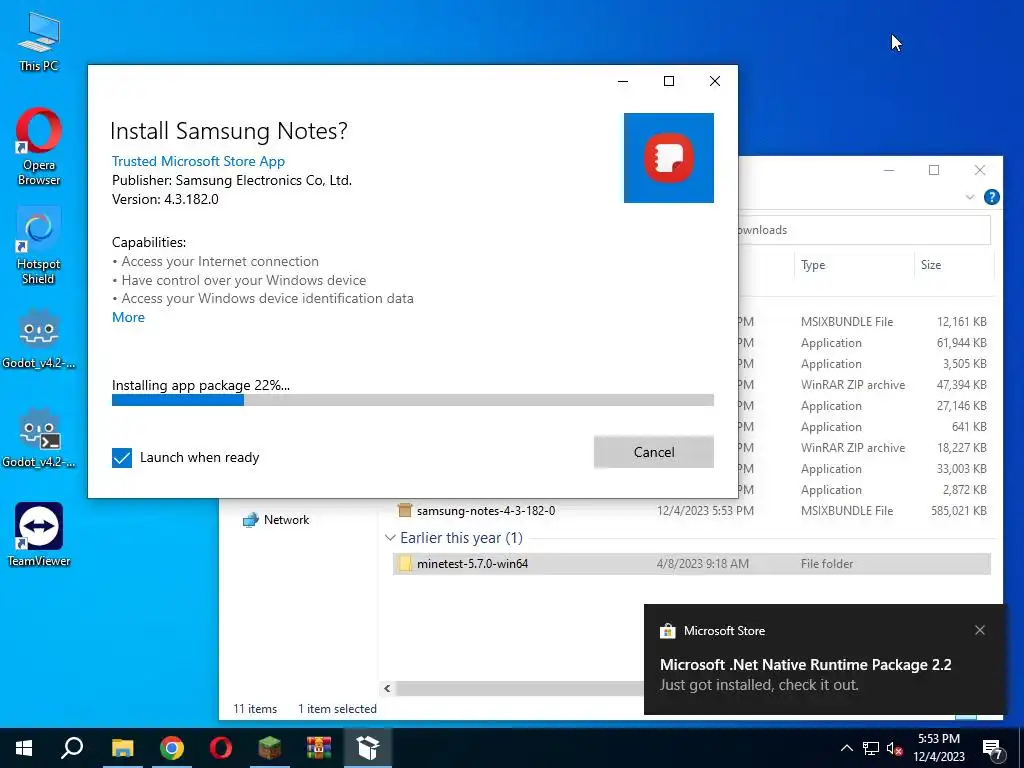Viewport: 1024px width, 768px height.
Task: Click the taskbar clock showing 5:53 PM
Action: point(938,748)
